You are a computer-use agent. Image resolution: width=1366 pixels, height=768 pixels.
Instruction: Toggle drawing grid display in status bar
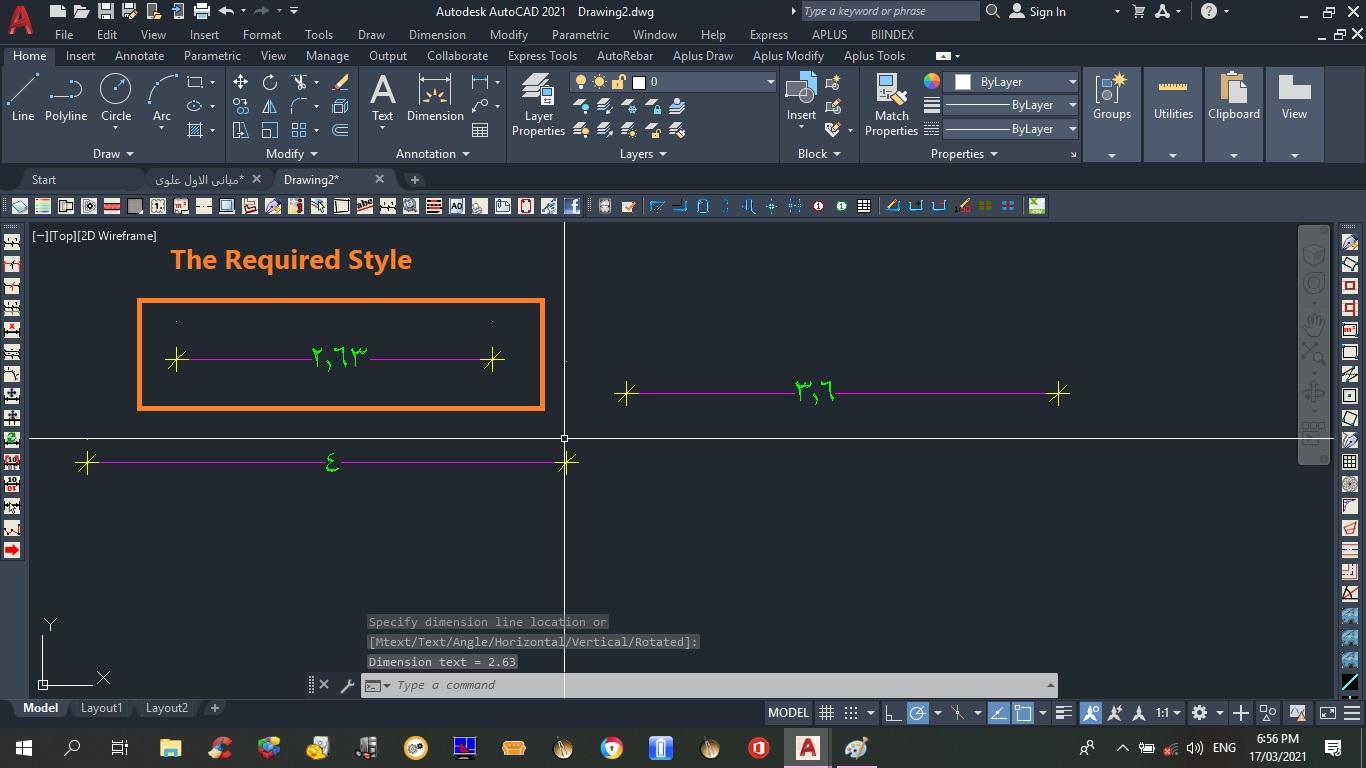tap(826, 713)
